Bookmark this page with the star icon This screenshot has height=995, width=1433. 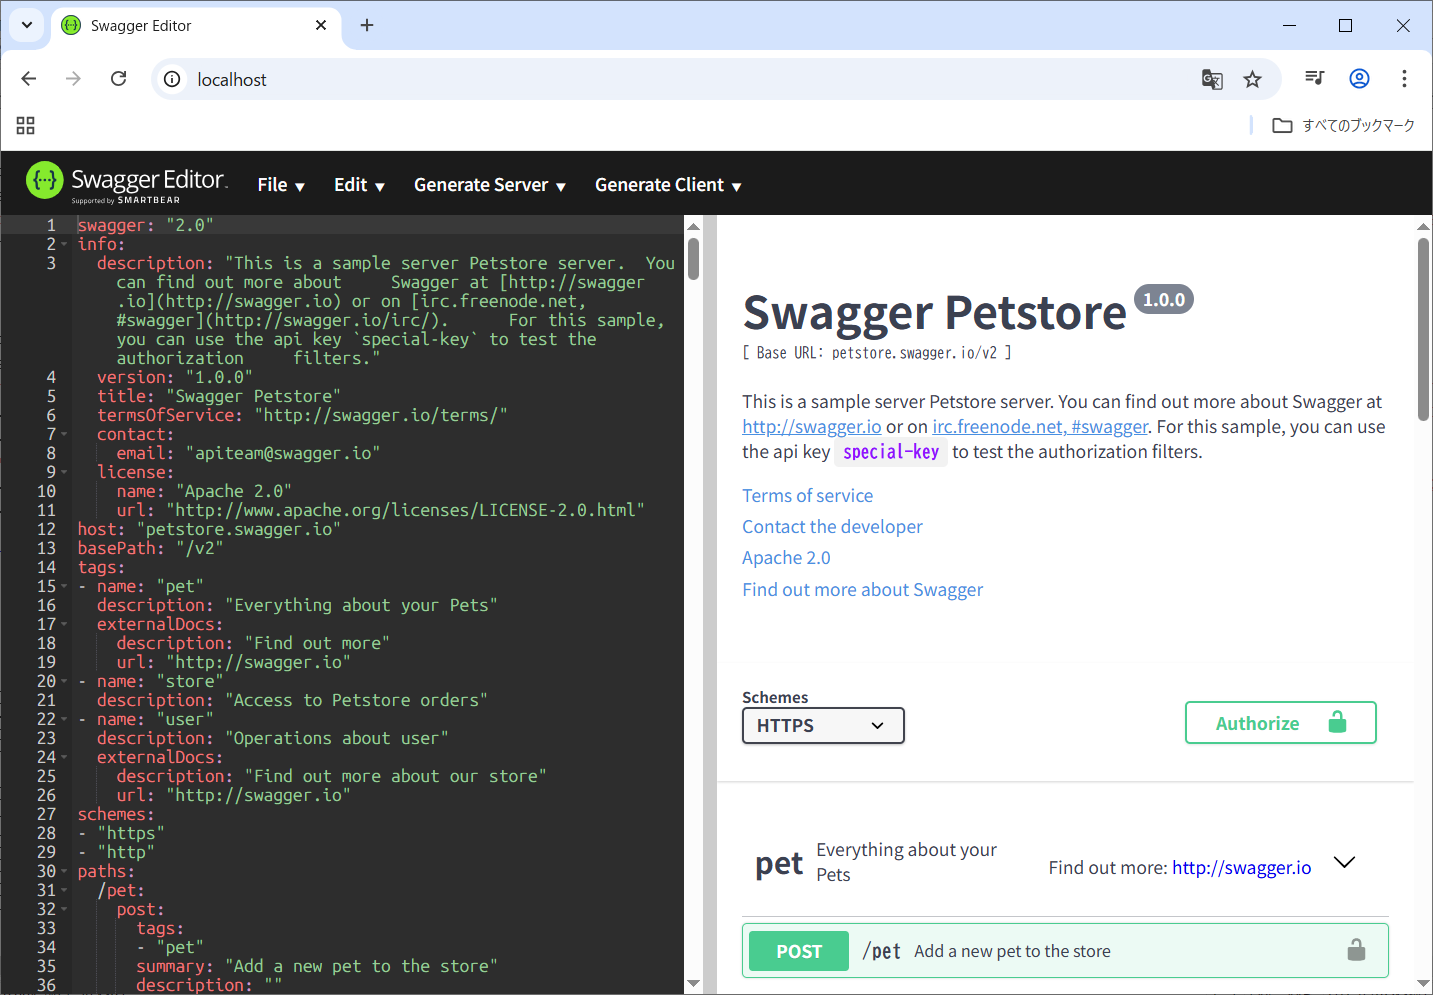click(x=1252, y=79)
